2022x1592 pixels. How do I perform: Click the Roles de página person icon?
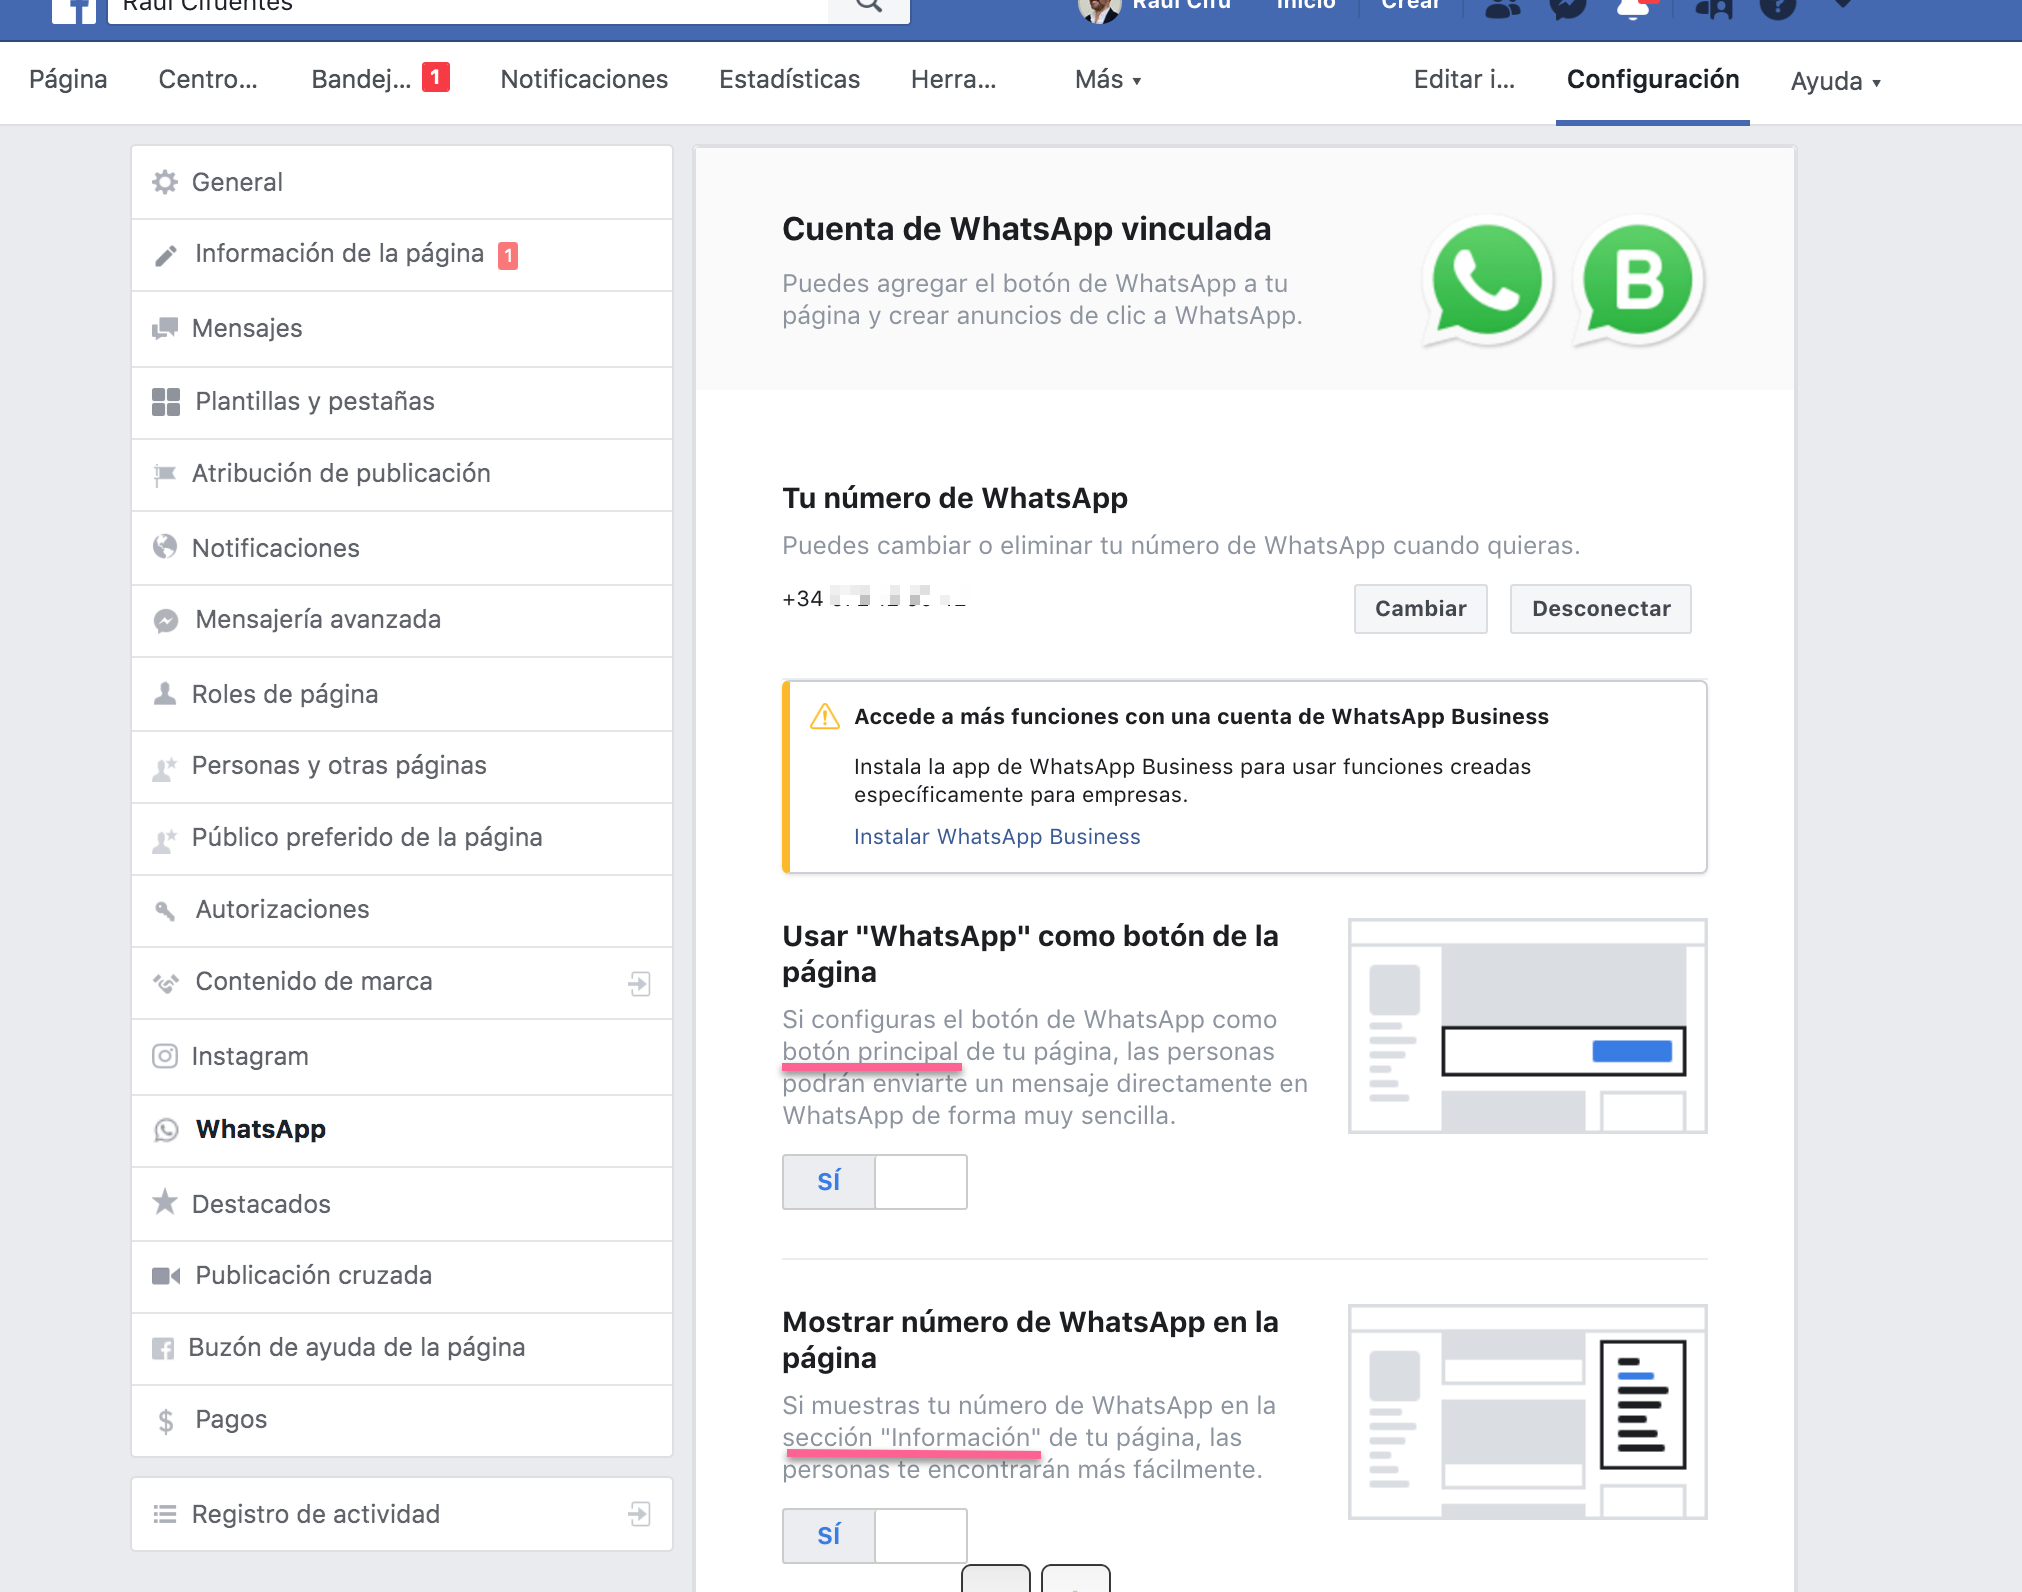click(x=165, y=693)
